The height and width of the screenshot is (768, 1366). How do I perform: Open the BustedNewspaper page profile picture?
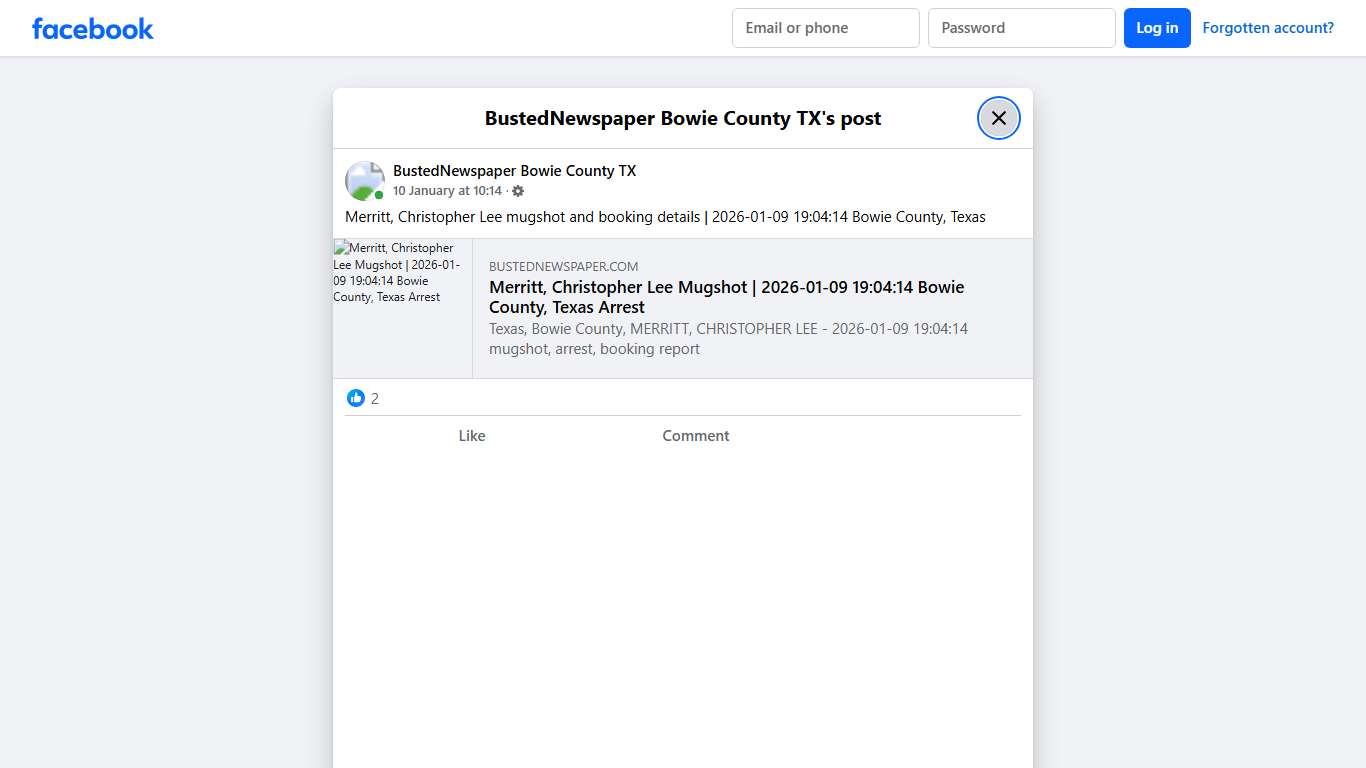pyautogui.click(x=364, y=181)
